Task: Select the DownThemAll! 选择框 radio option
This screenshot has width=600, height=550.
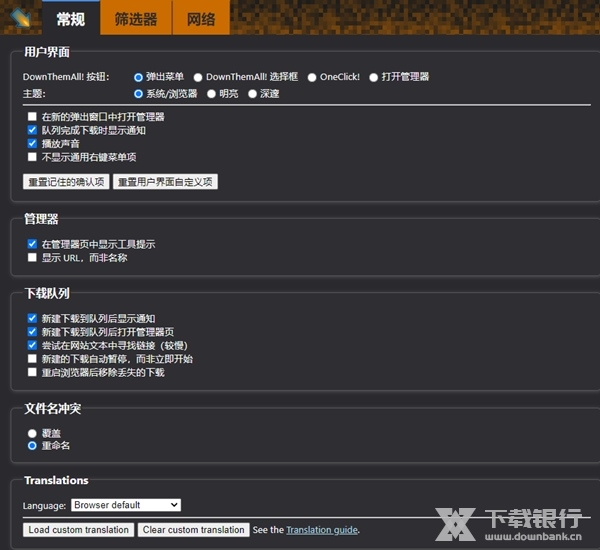Action: pos(198,77)
